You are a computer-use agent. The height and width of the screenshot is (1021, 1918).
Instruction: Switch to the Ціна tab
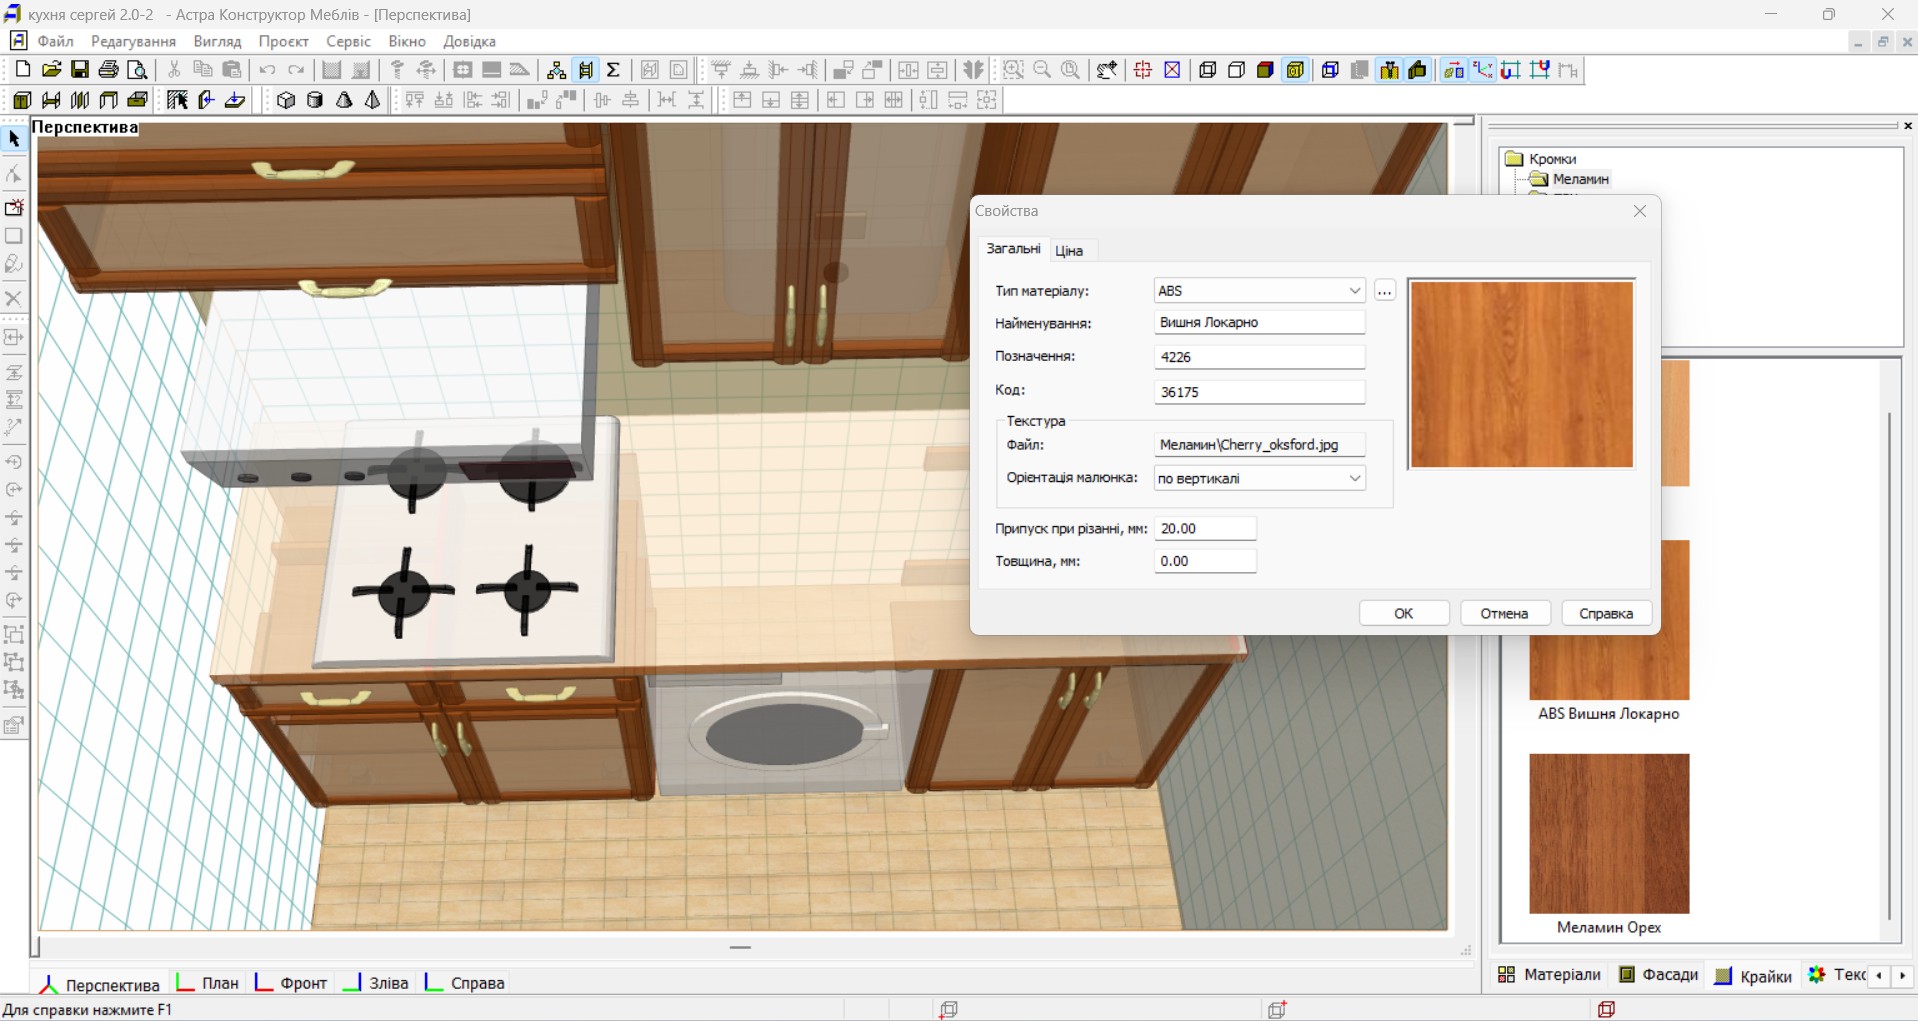[x=1068, y=250]
